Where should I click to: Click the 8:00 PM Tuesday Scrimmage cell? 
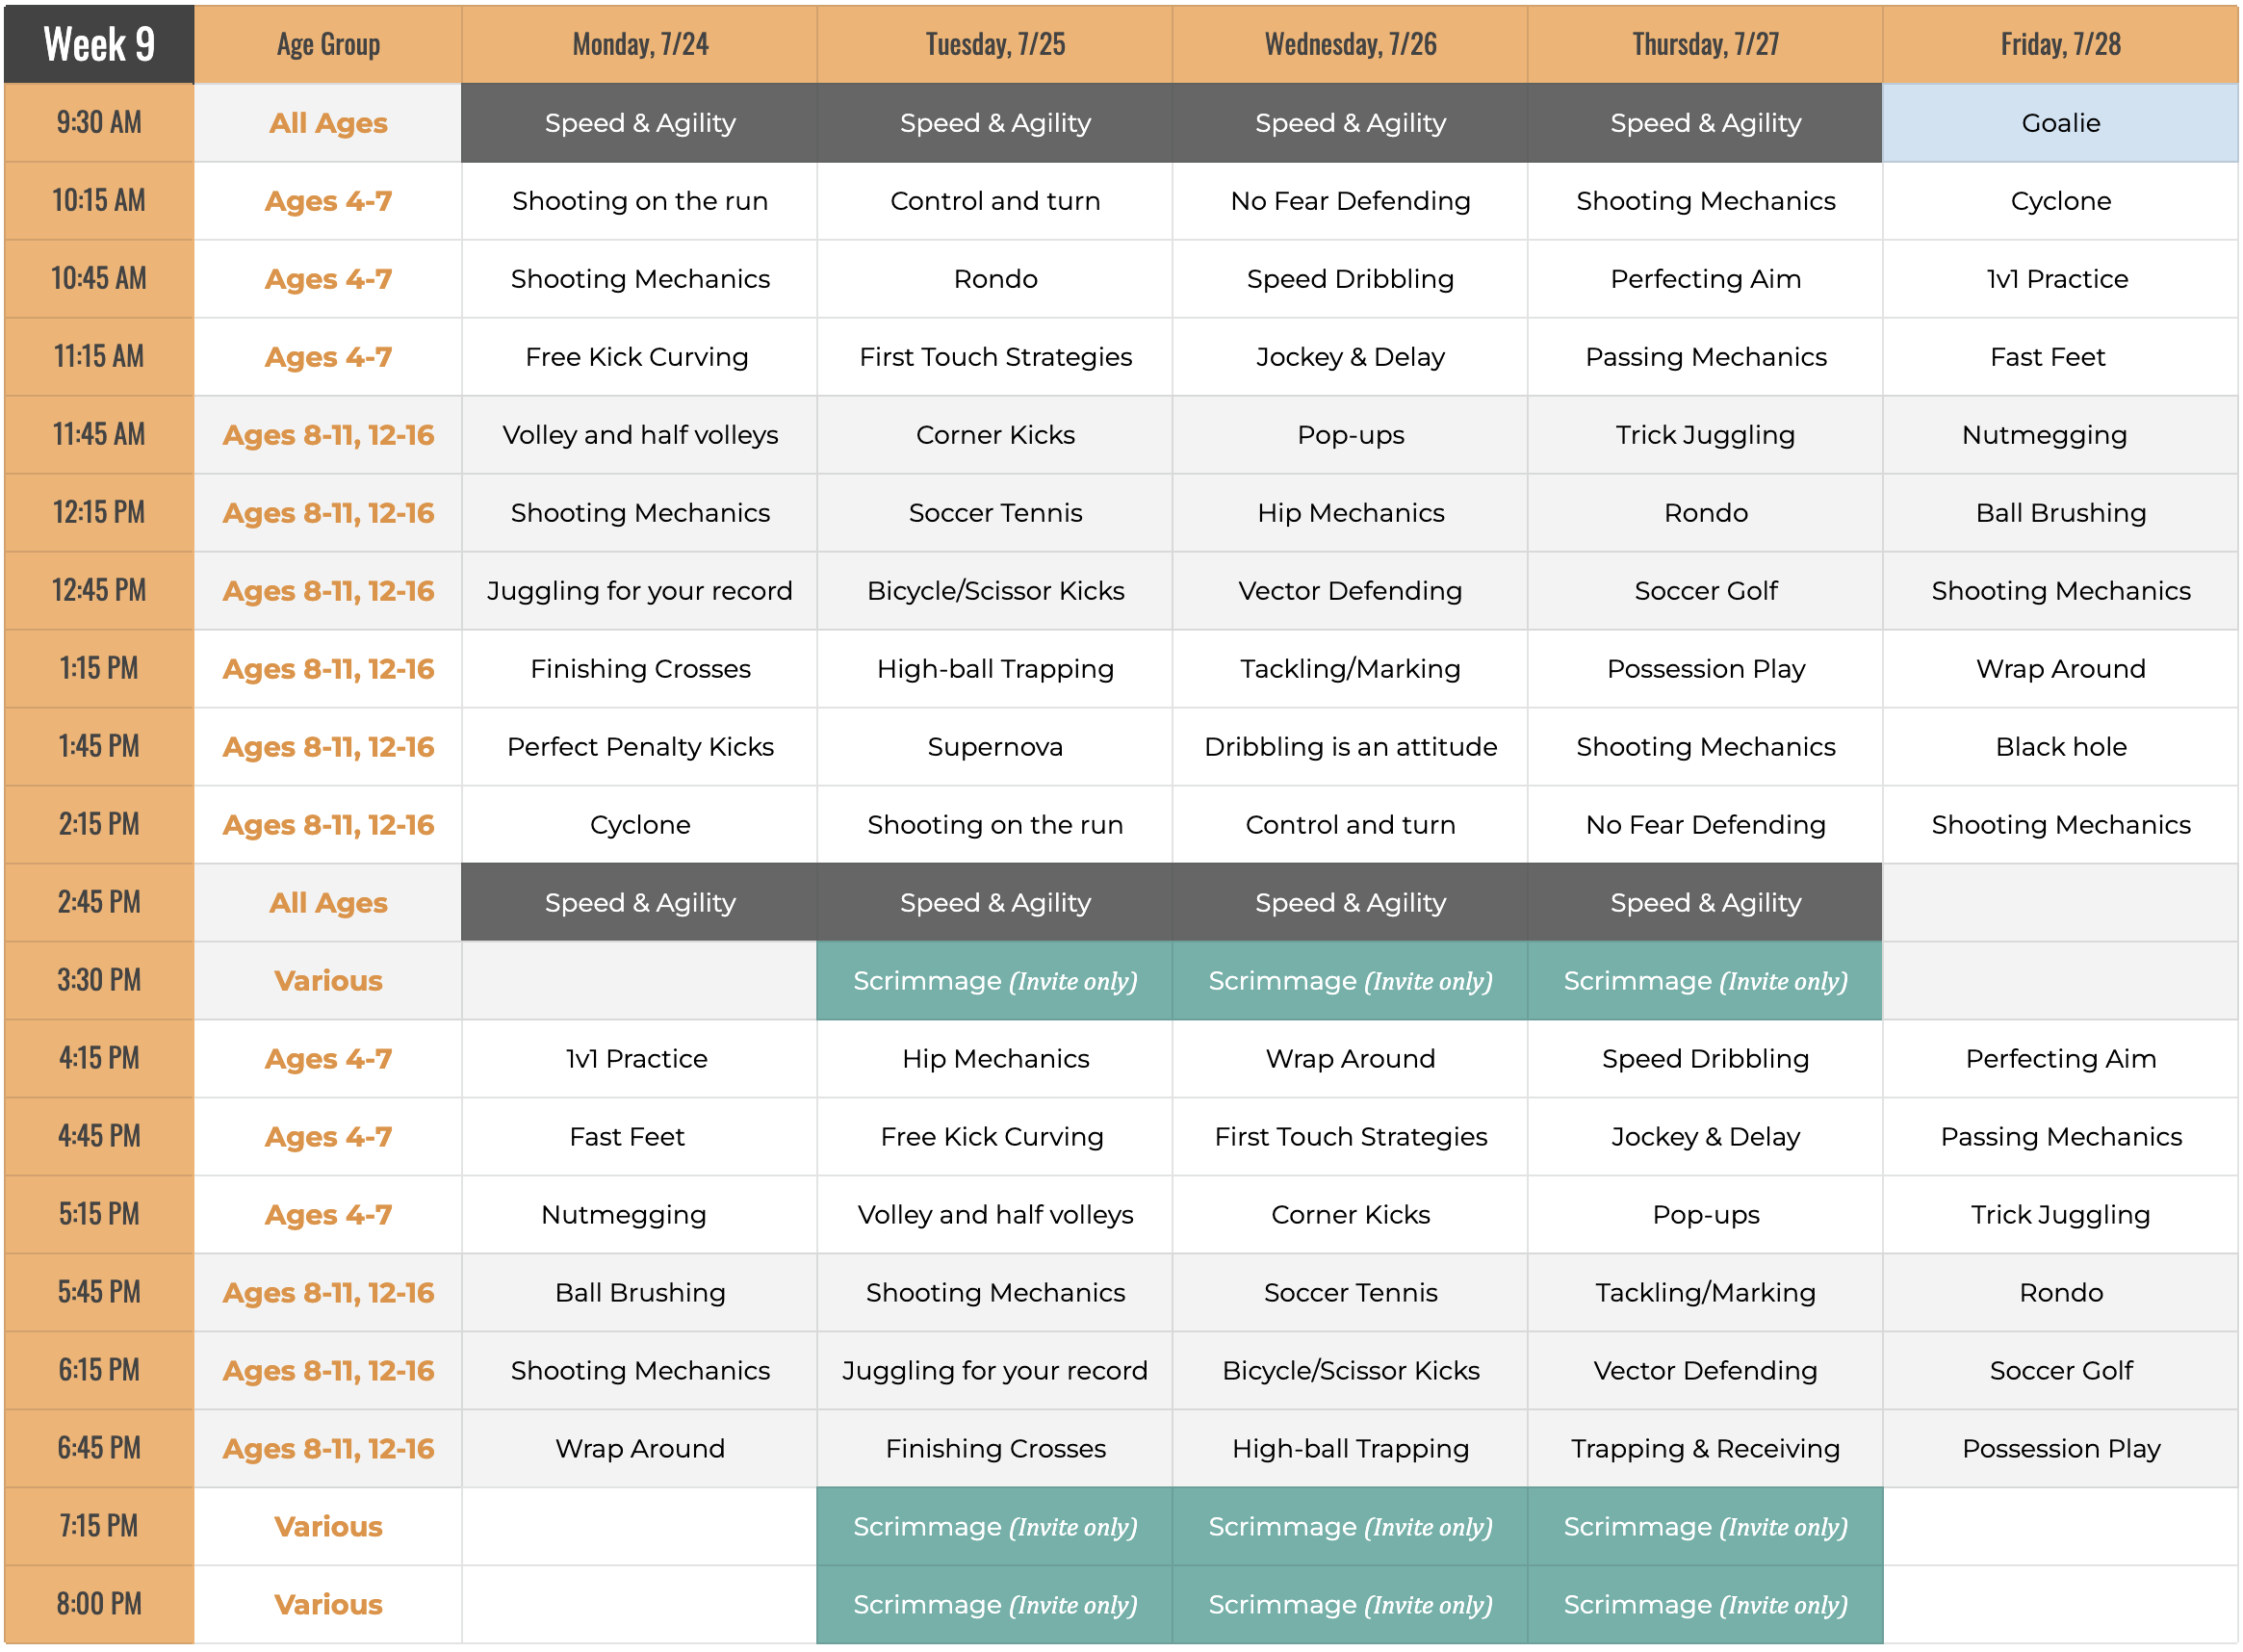pyautogui.click(x=995, y=1605)
